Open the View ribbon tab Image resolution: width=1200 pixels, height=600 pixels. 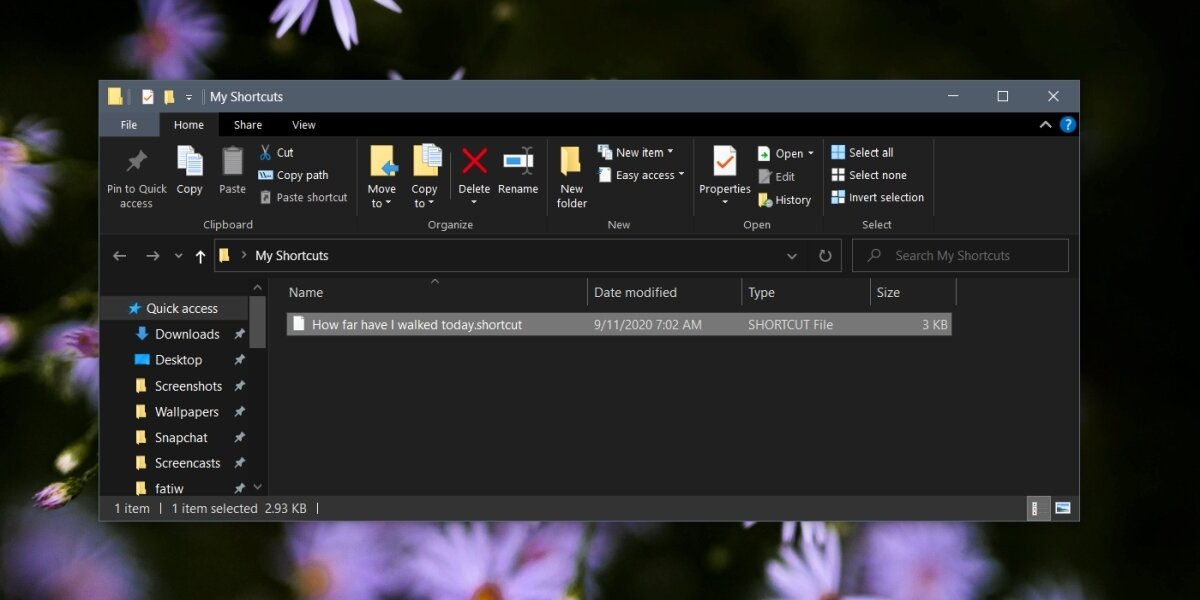[303, 125]
